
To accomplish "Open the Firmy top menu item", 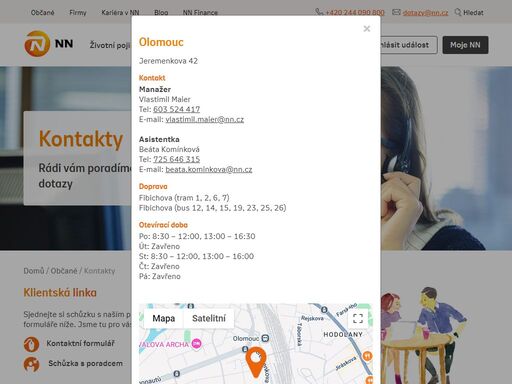I will click(x=78, y=13).
